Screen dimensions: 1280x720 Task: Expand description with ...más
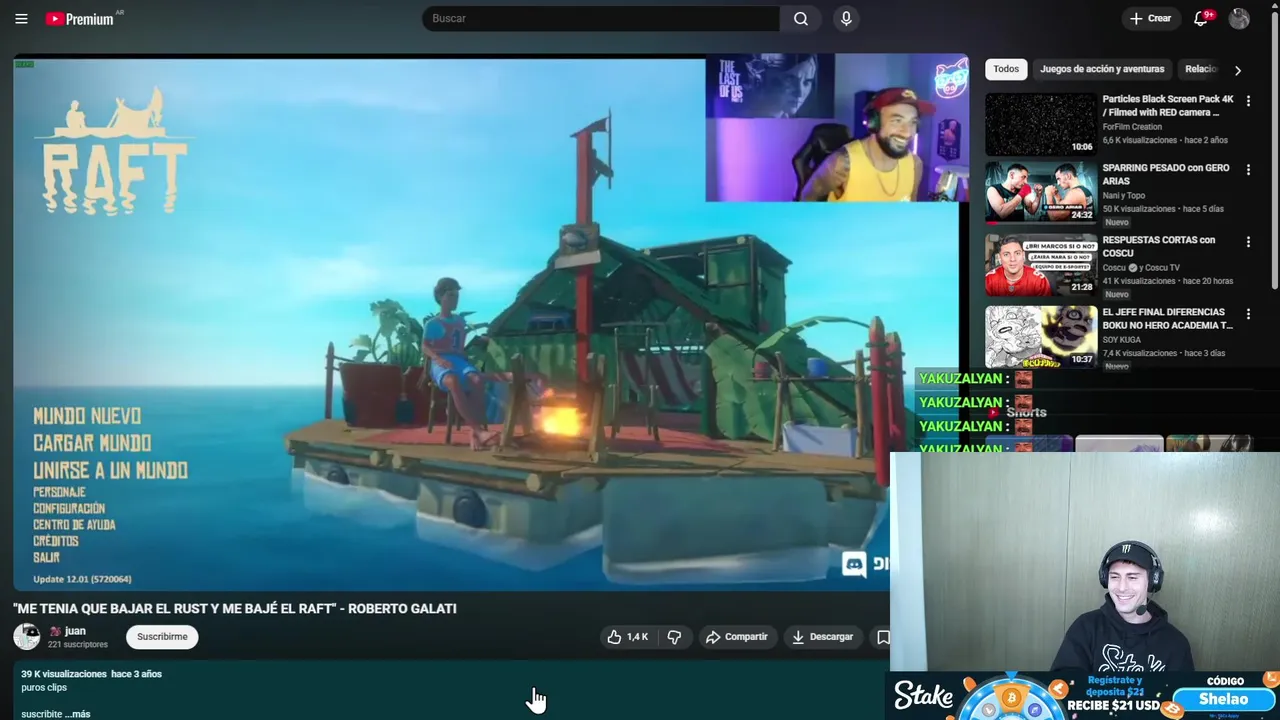[x=77, y=714]
